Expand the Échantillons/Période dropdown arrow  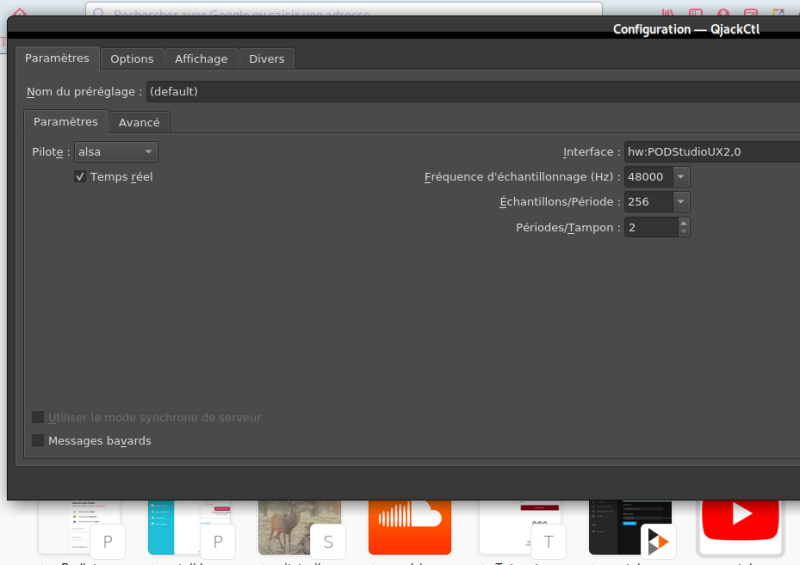click(x=681, y=202)
